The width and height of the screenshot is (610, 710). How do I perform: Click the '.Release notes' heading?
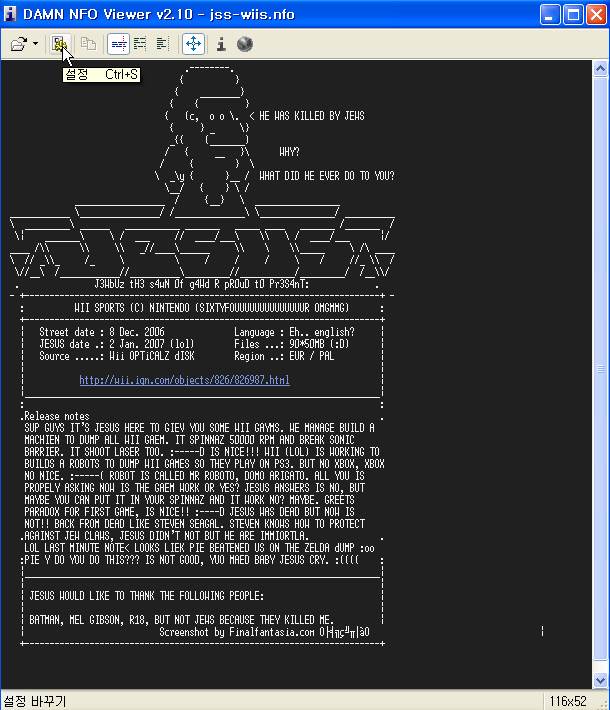(x=55, y=416)
